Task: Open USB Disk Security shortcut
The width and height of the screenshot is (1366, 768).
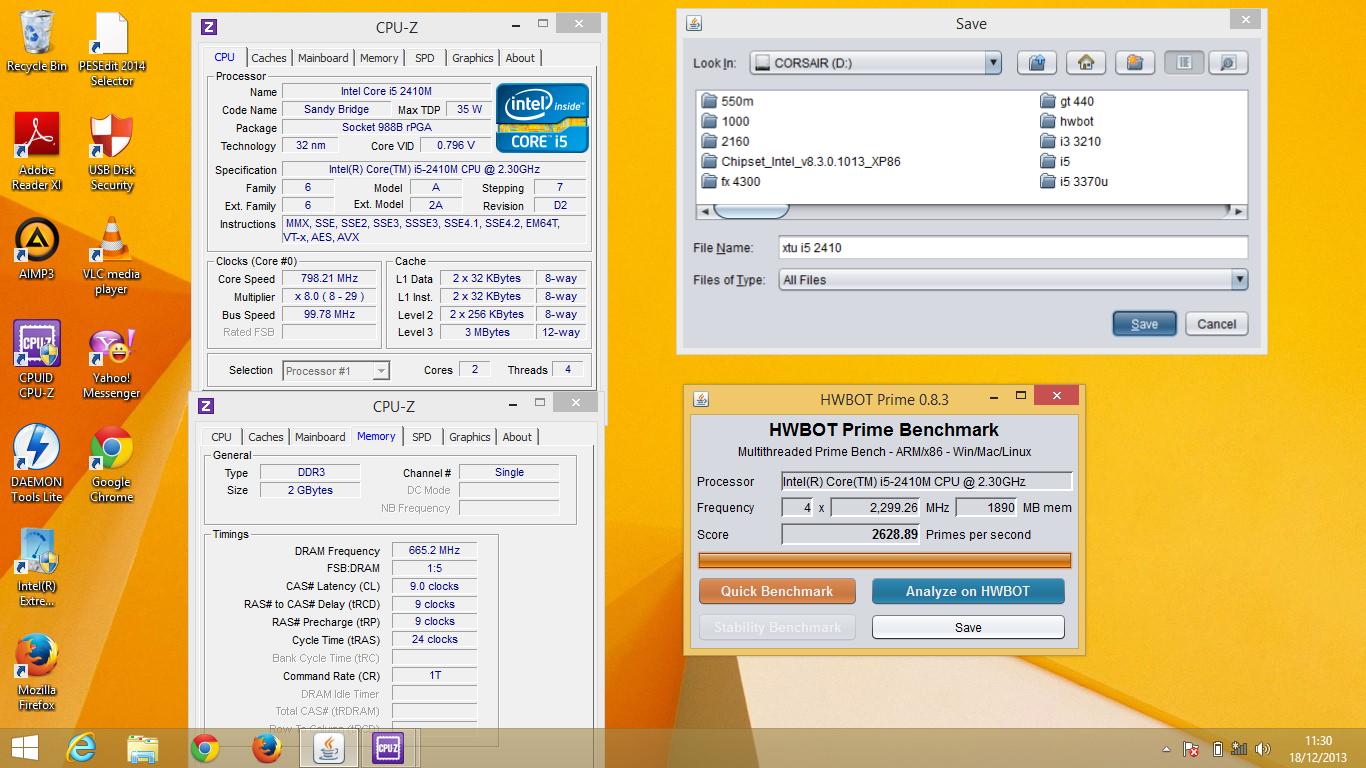Action: click(112, 152)
